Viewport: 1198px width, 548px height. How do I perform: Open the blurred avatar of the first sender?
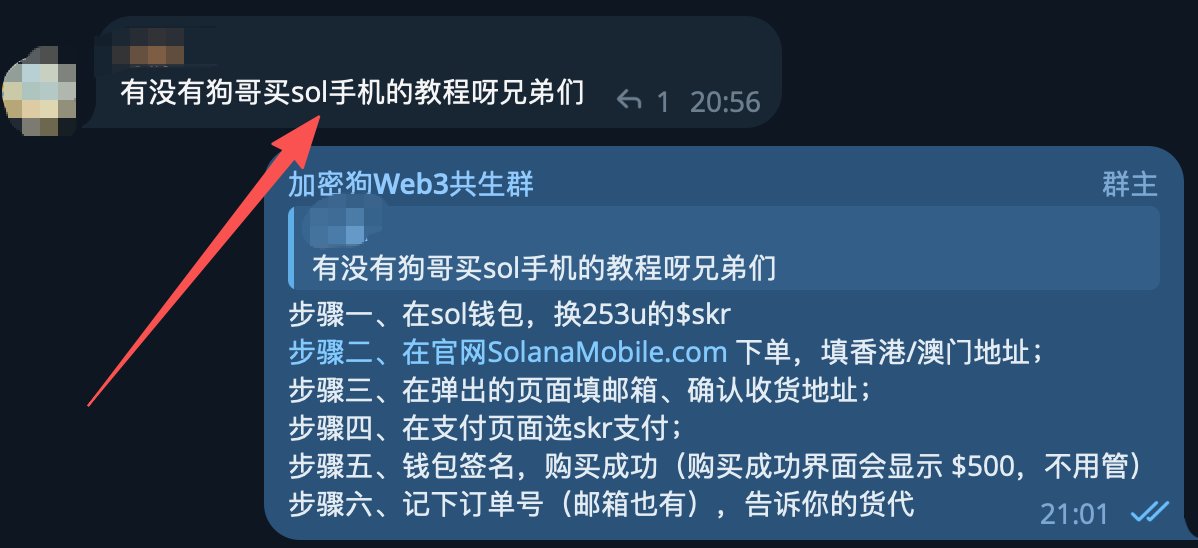click(x=40, y=90)
